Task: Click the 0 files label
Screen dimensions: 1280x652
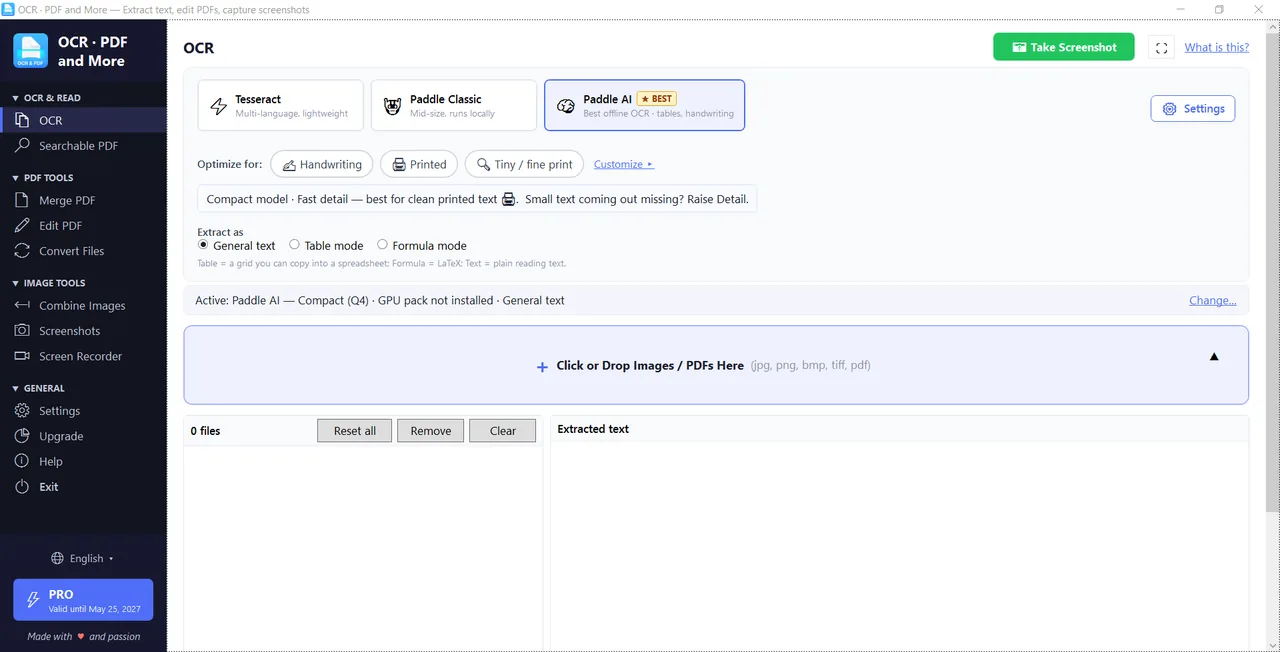Action: [x=206, y=431]
